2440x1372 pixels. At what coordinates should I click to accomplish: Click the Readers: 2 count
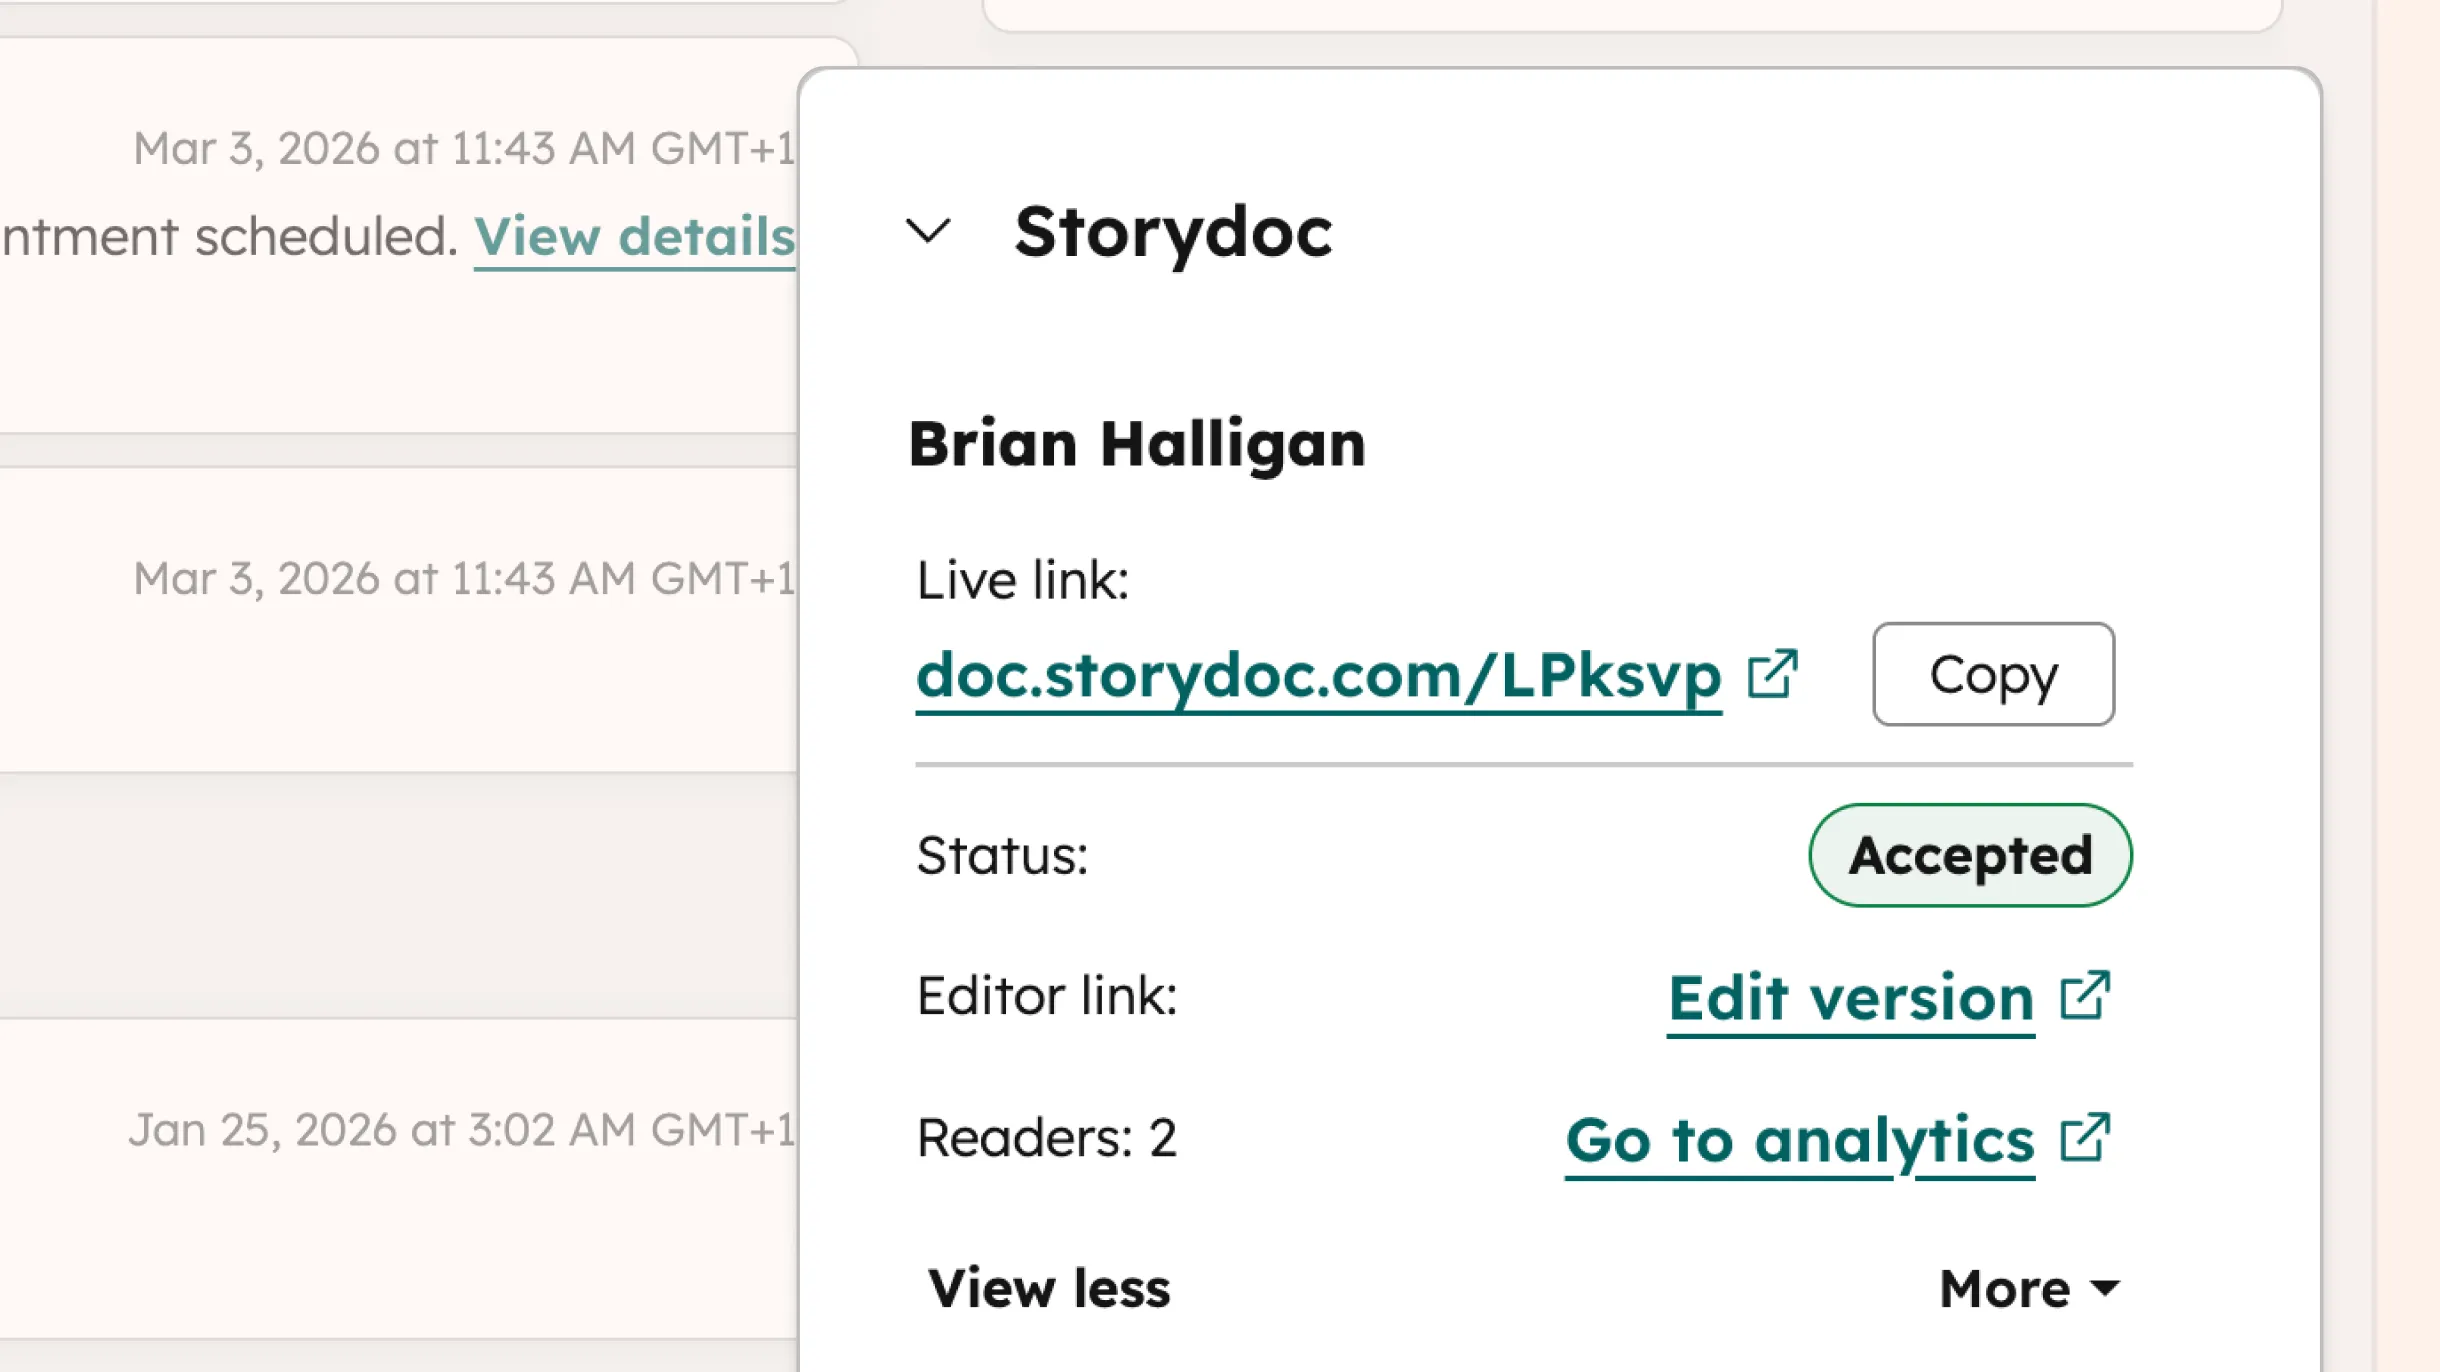1047,1138
